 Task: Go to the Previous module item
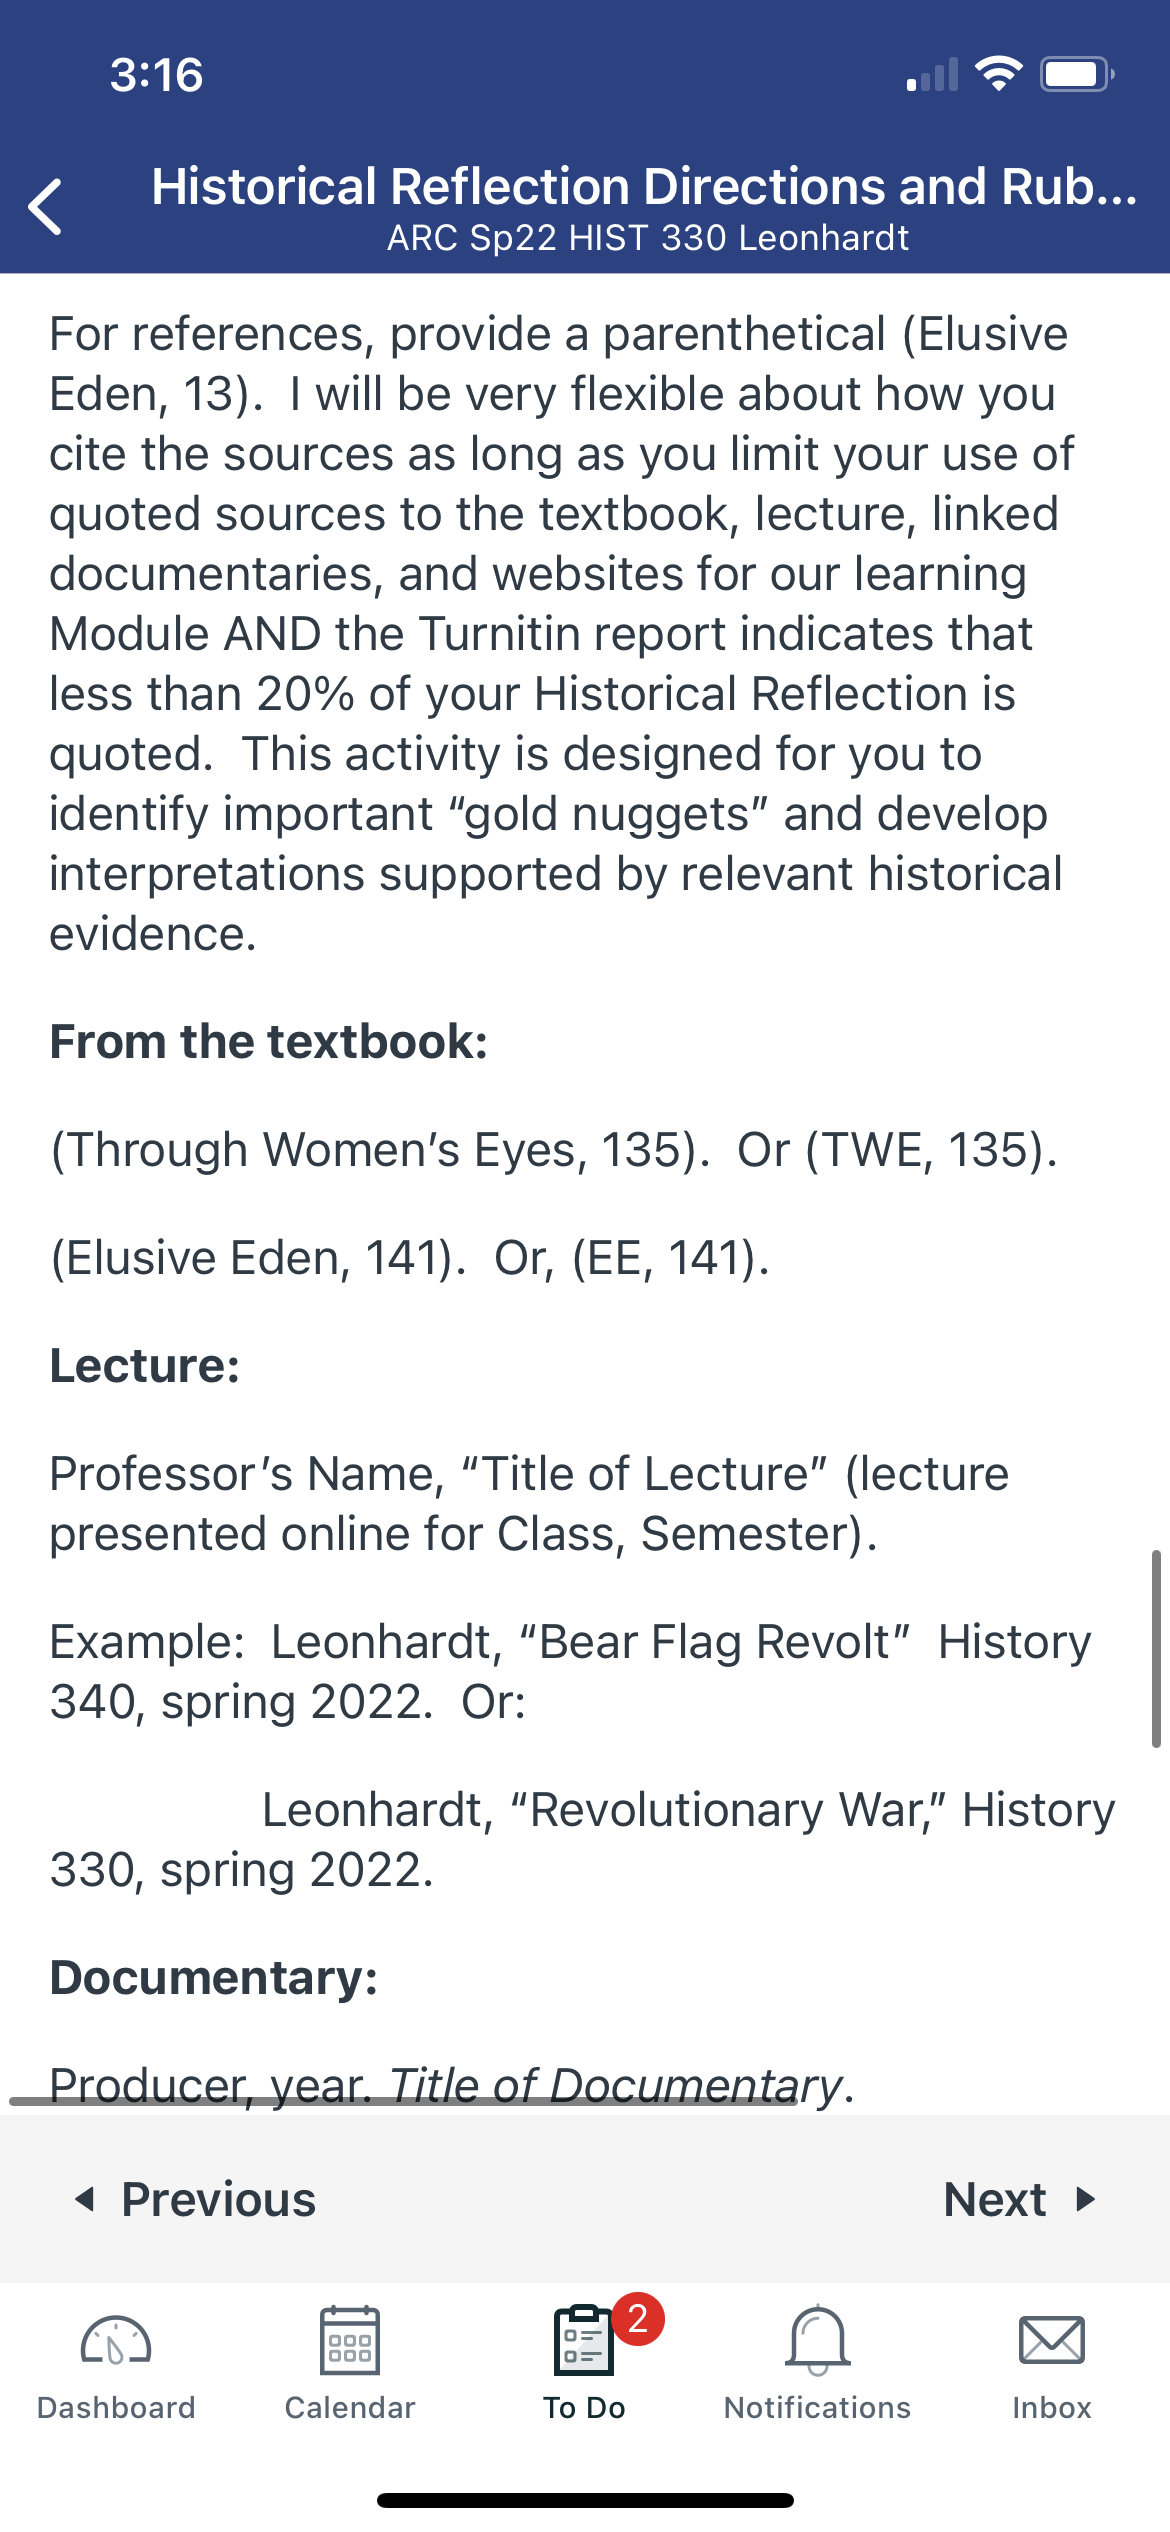click(x=196, y=2199)
